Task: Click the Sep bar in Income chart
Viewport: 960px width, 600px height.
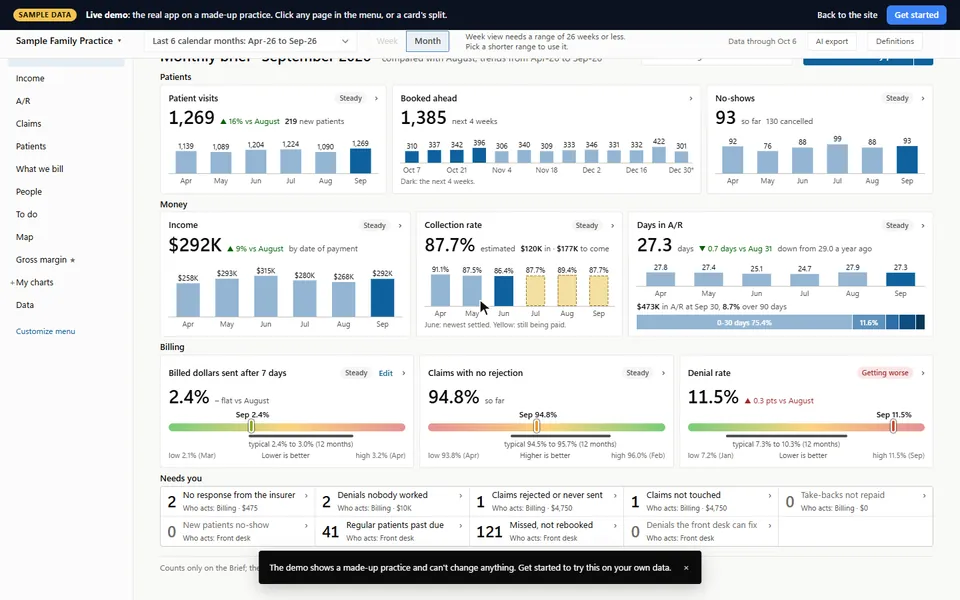Action: pyautogui.click(x=382, y=298)
